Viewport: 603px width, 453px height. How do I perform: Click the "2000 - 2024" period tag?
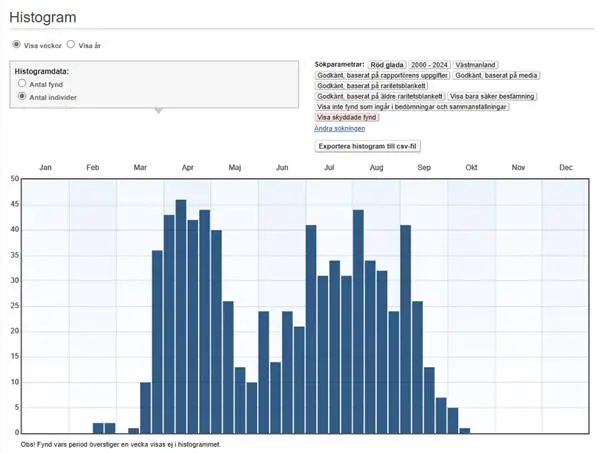(x=429, y=65)
